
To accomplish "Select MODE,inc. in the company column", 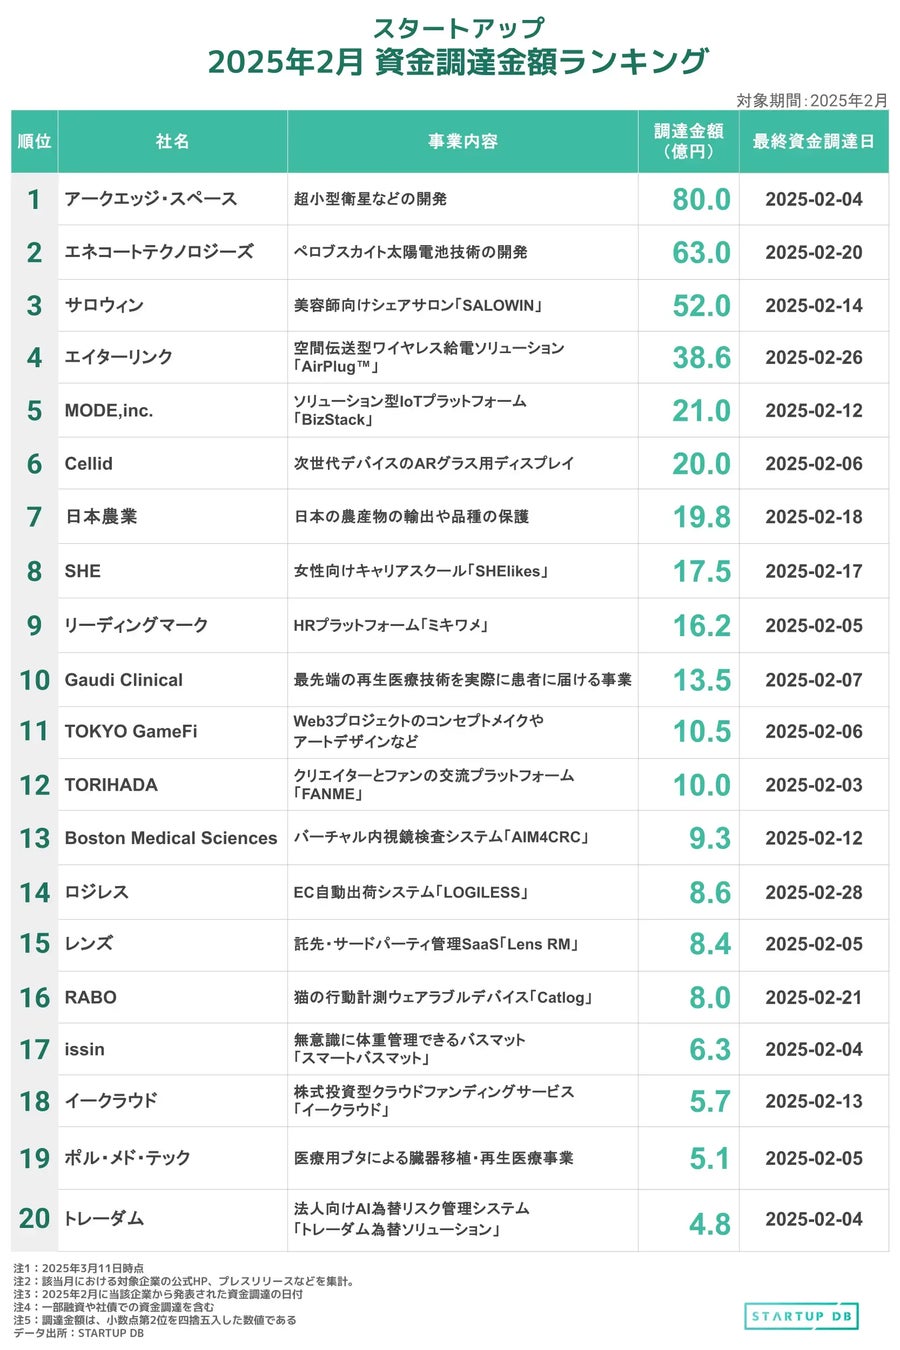I will 109,411.
